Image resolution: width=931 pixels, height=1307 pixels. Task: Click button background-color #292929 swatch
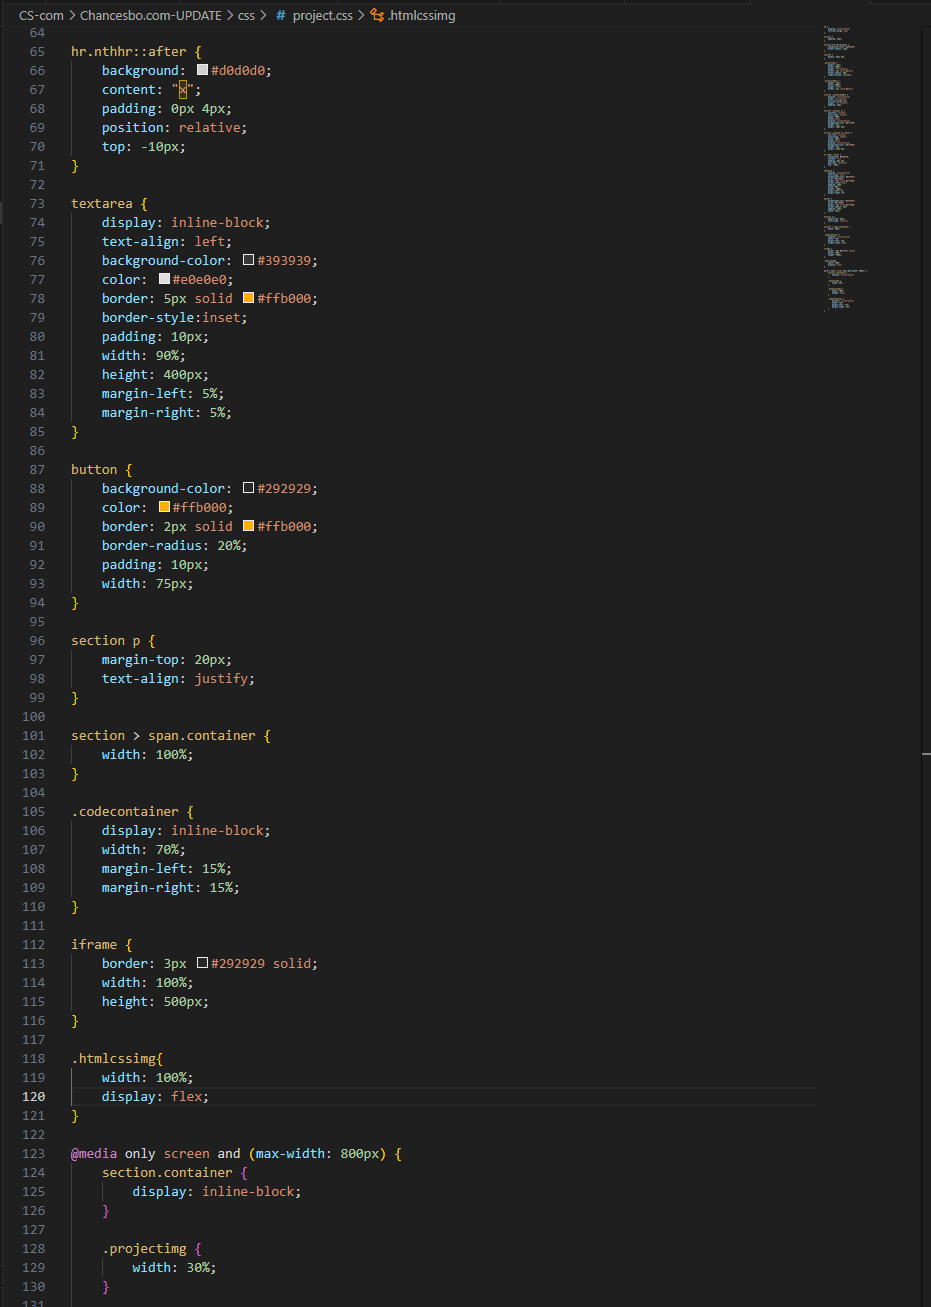click(249, 488)
